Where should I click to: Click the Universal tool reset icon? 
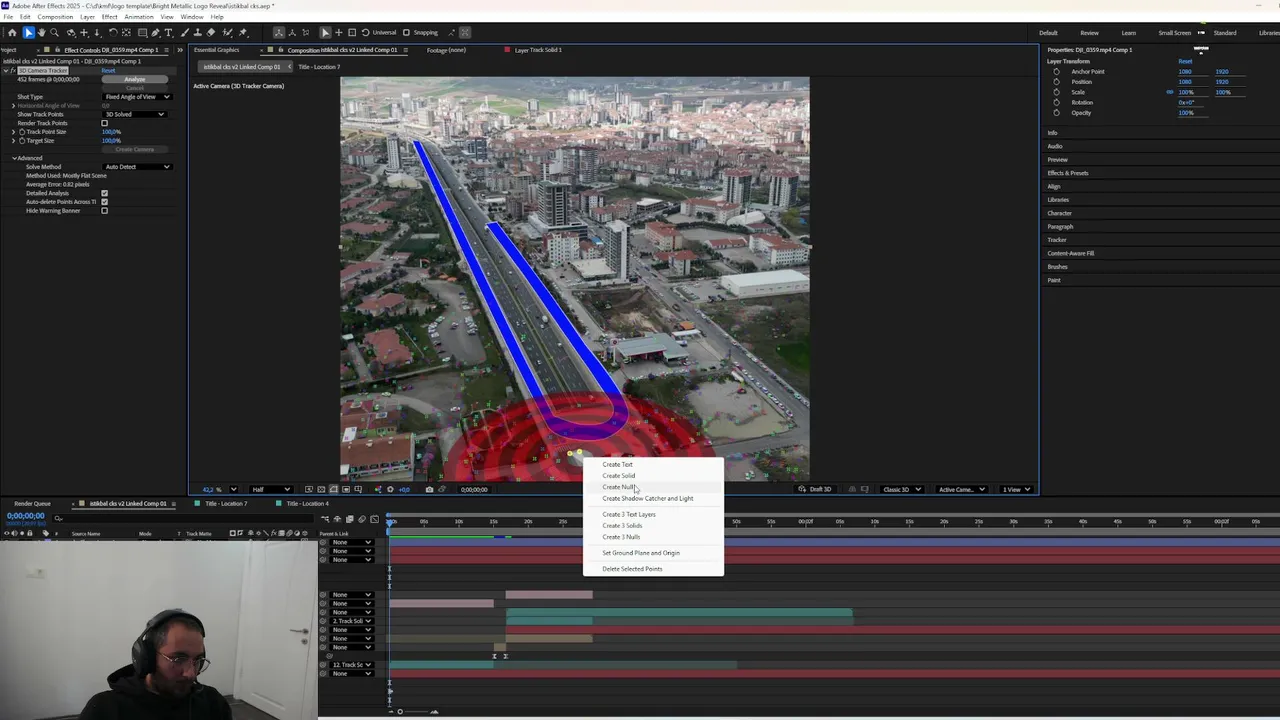[364, 32]
